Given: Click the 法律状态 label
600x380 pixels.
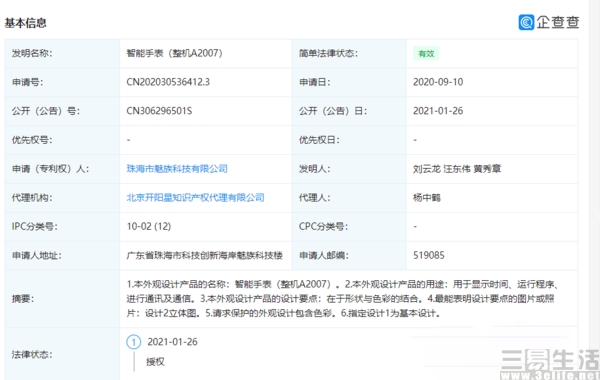Looking at the screenshot, I should [x=32, y=355].
